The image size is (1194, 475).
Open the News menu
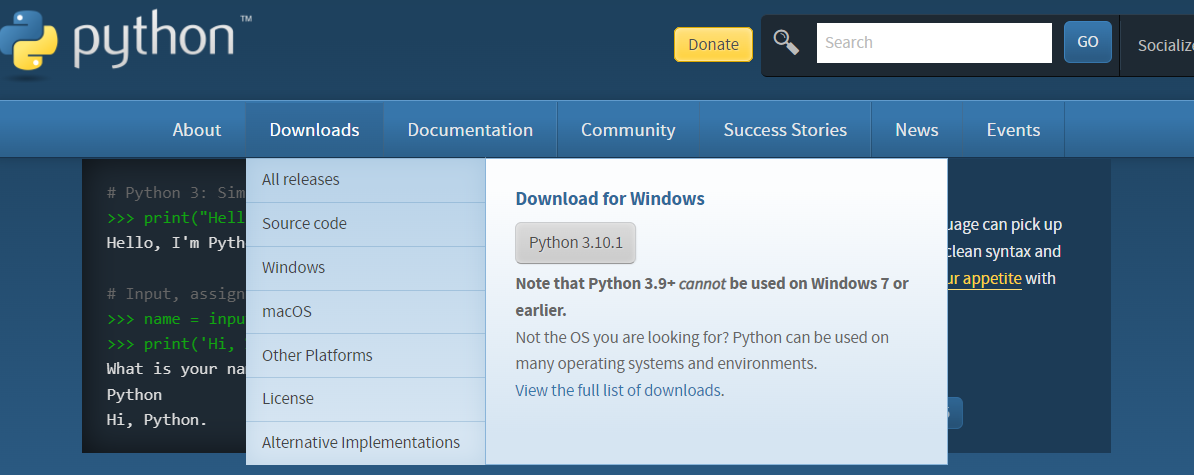(x=917, y=129)
